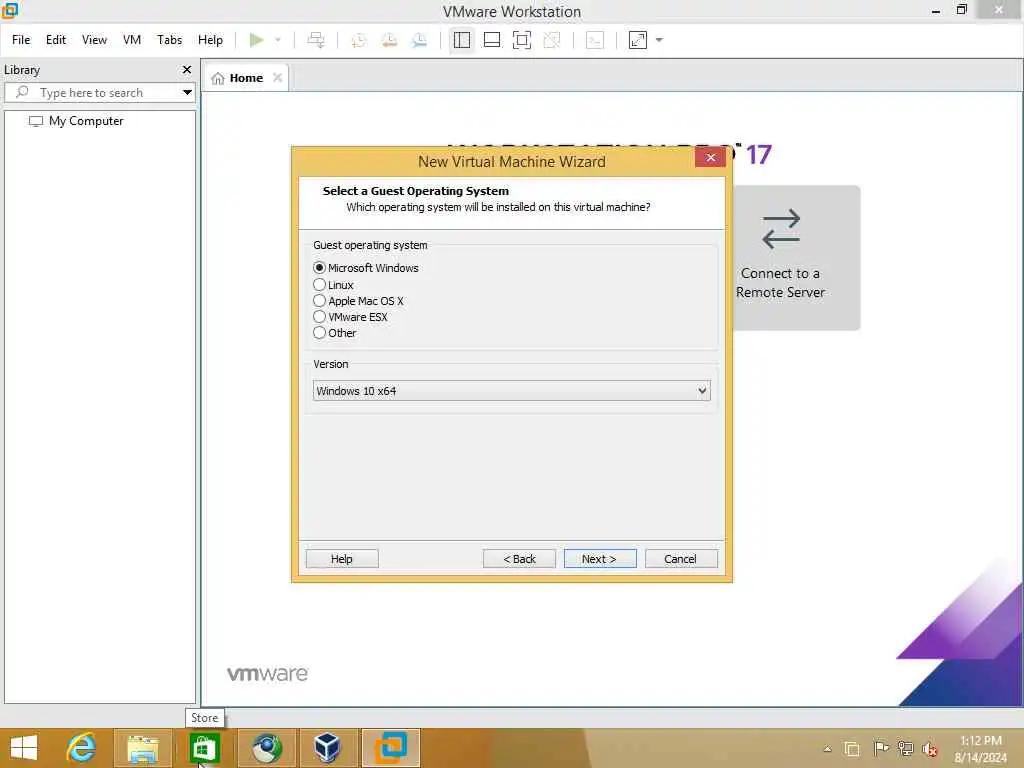Open the Edit menu
This screenshot has height=768, width=1024.
[x=56, y=40]
